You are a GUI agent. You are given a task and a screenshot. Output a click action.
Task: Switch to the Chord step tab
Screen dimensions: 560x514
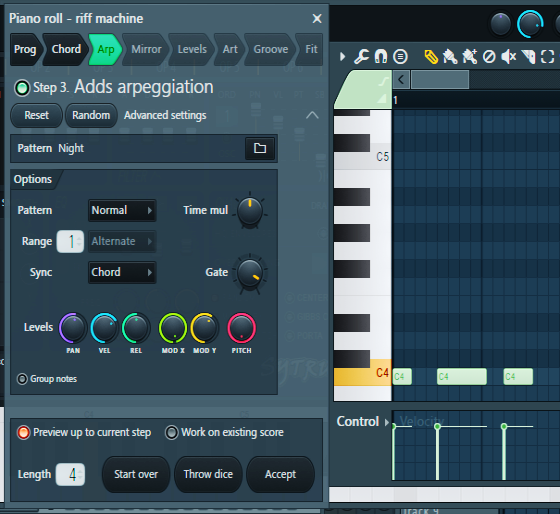coord(66,49)
